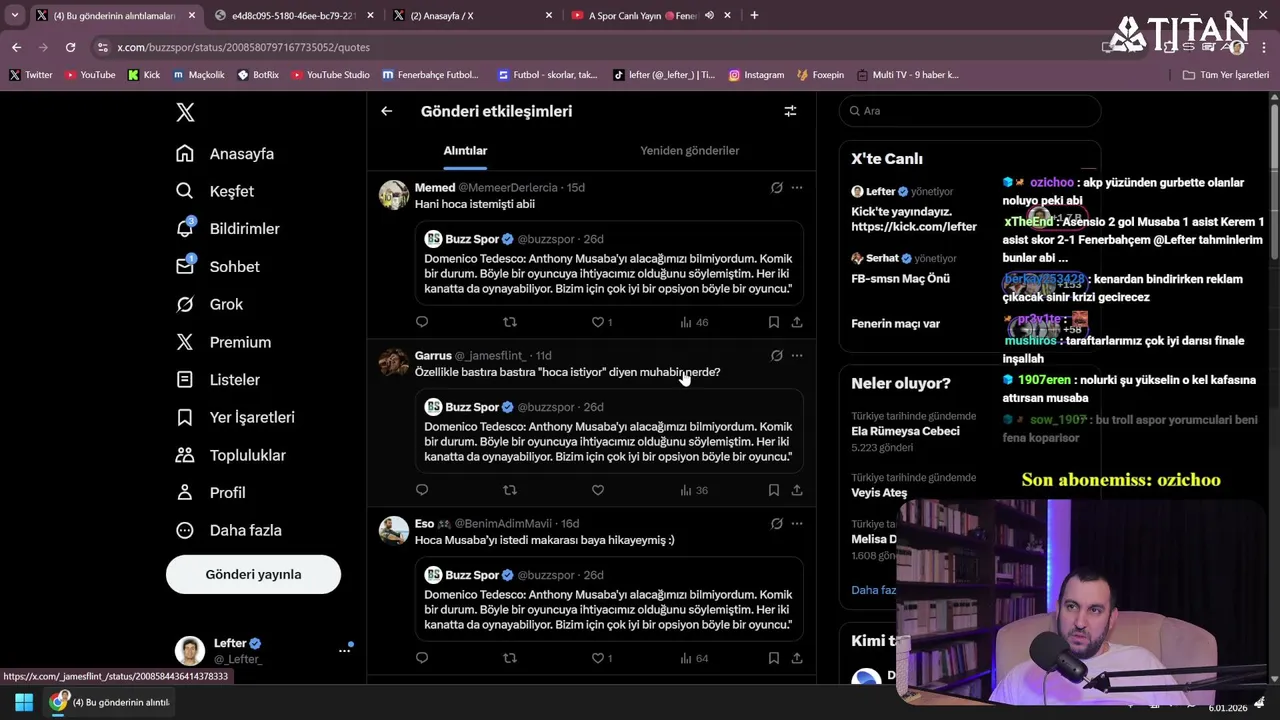Open tab search dropdown in Chrome

[x=14, y=15]
